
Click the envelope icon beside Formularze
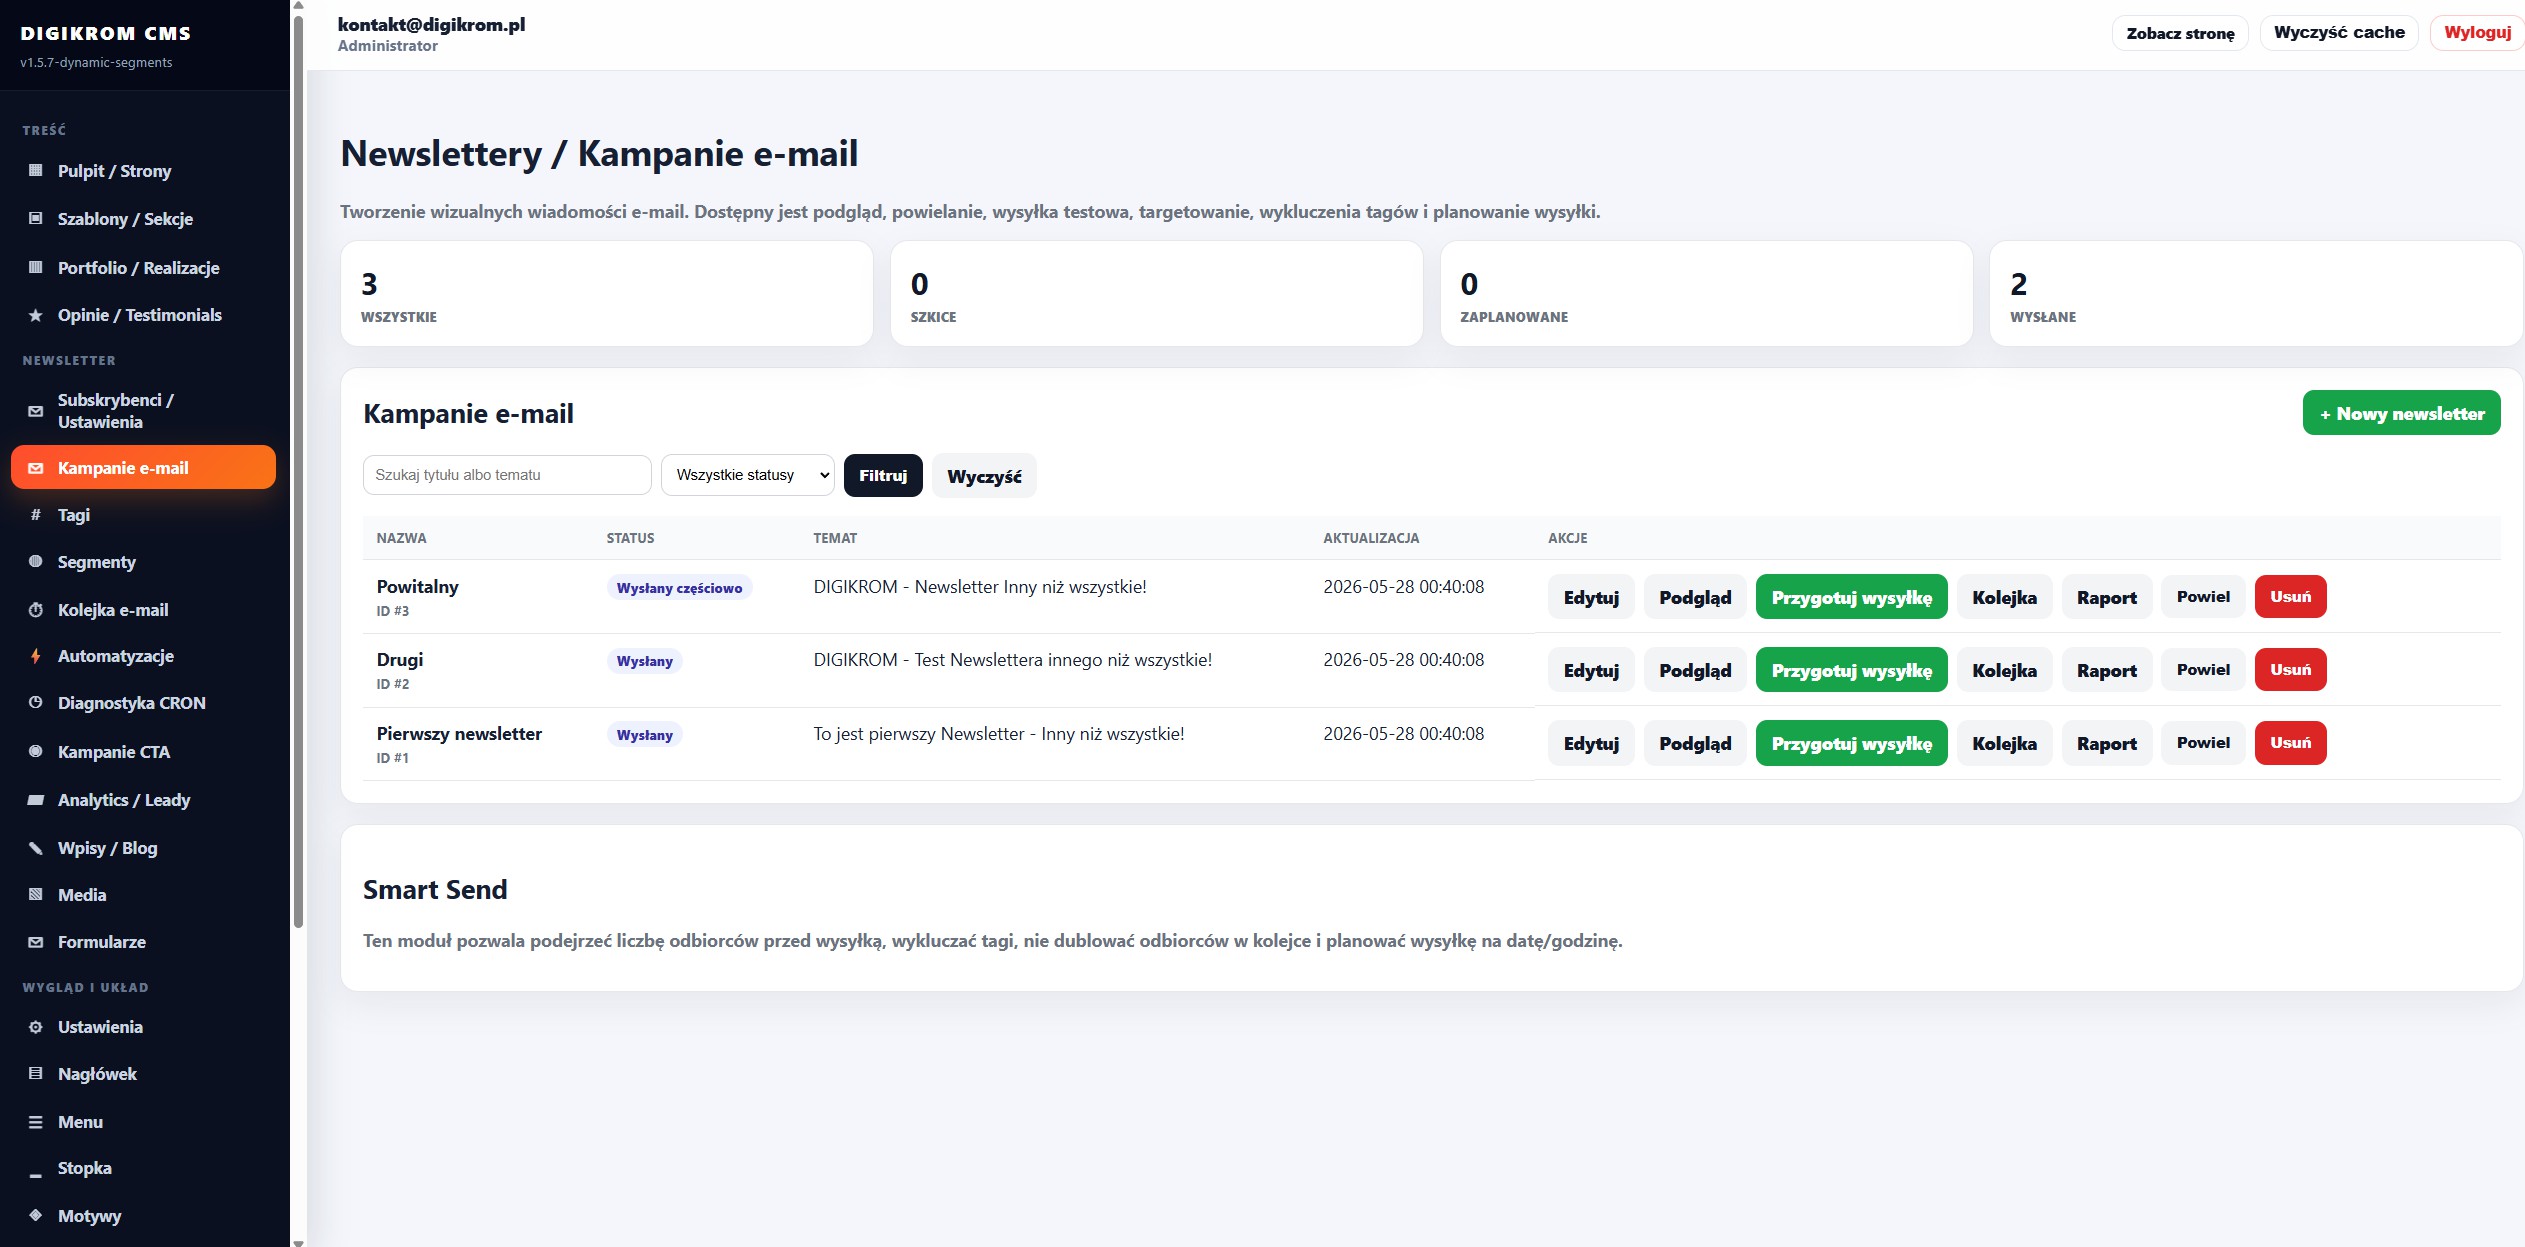[x=36, y=942]
